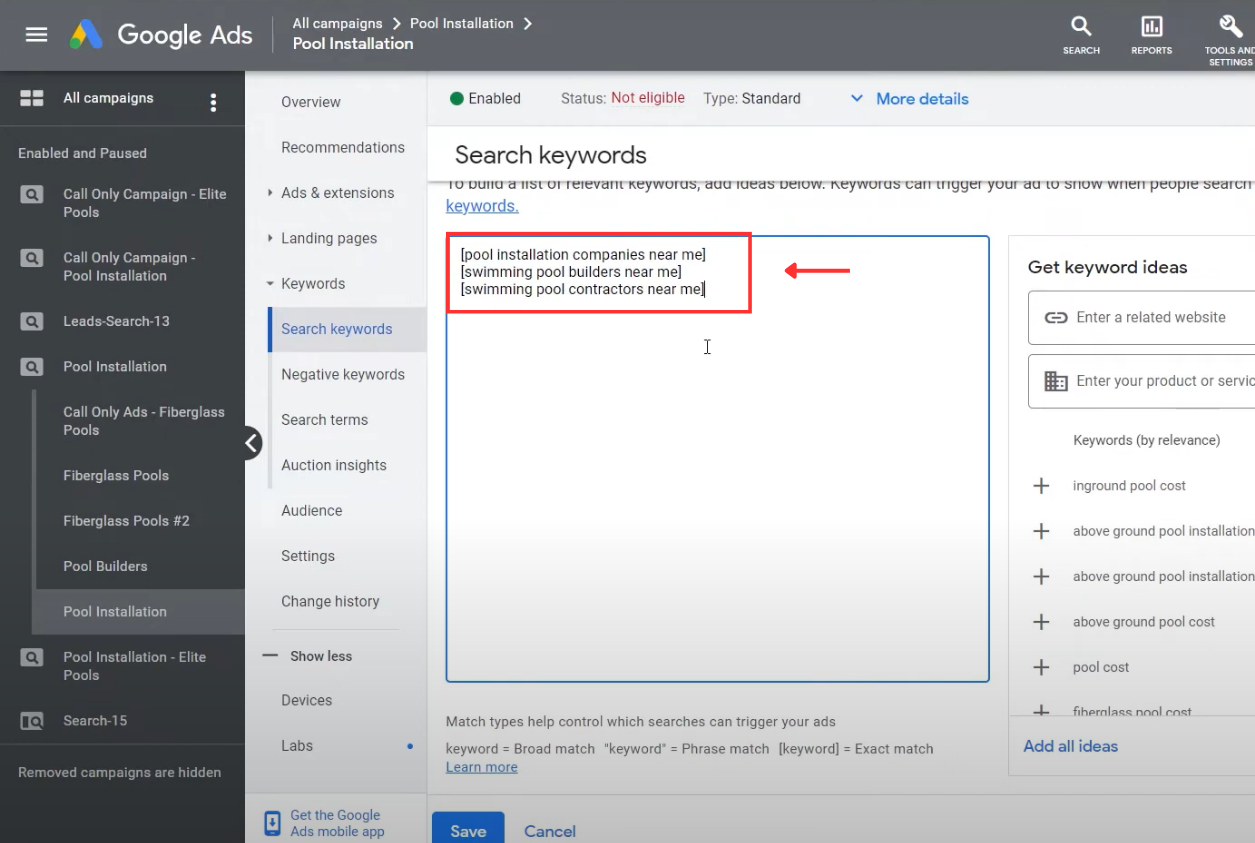1255x843 pixels.
Task: Click the Google Ads mobile app icon
Action: click(x=271, y=822)
